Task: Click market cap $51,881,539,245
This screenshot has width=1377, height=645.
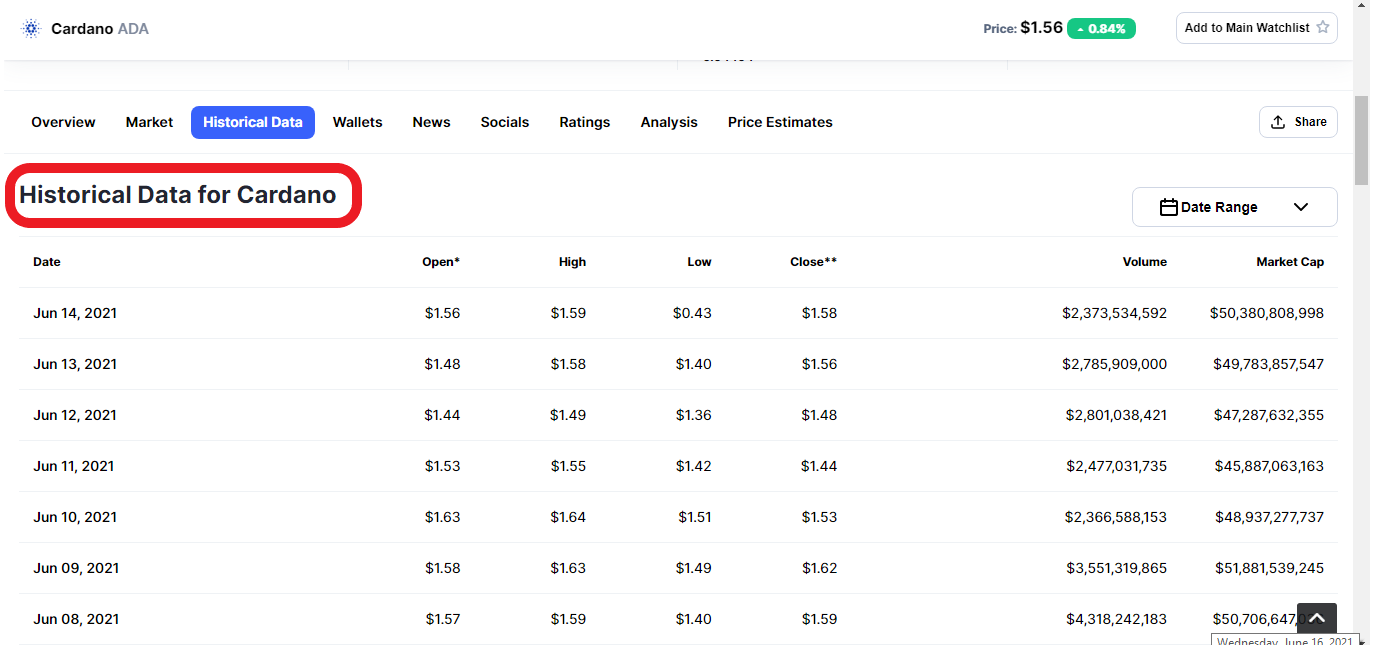Action: [1270, 568]
